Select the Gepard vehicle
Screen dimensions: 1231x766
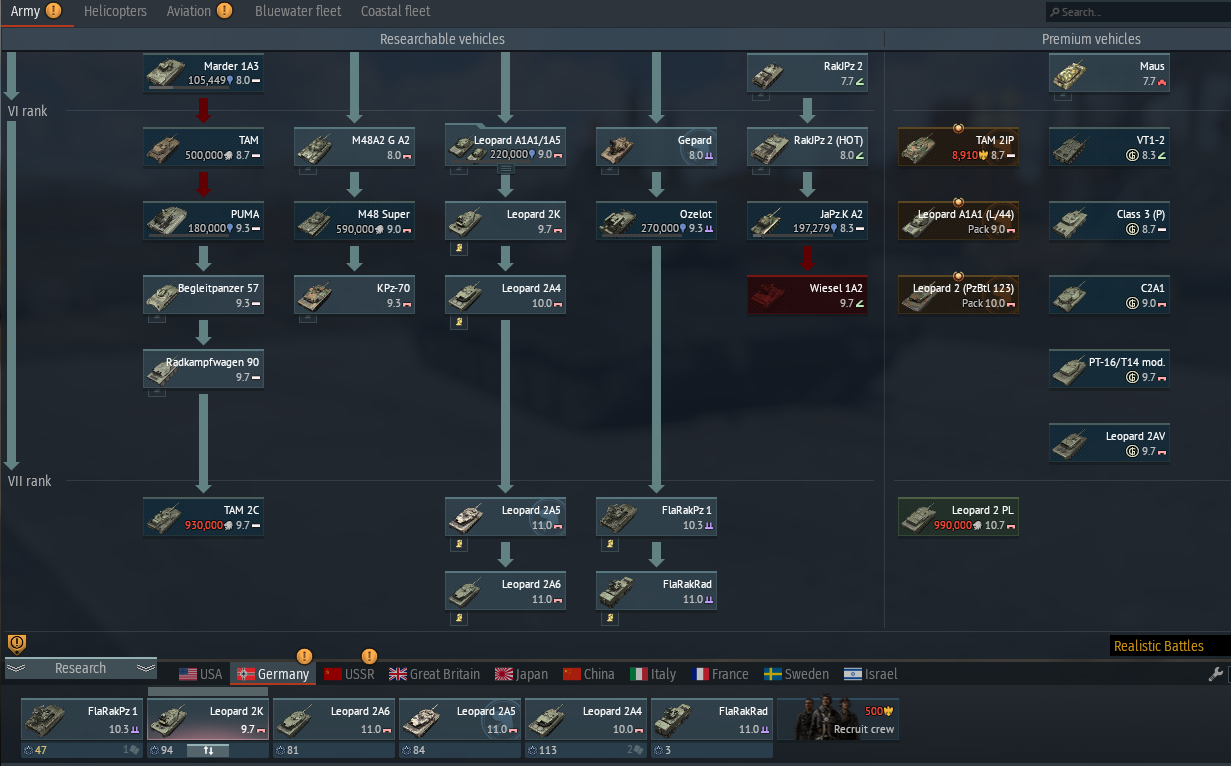657,148
